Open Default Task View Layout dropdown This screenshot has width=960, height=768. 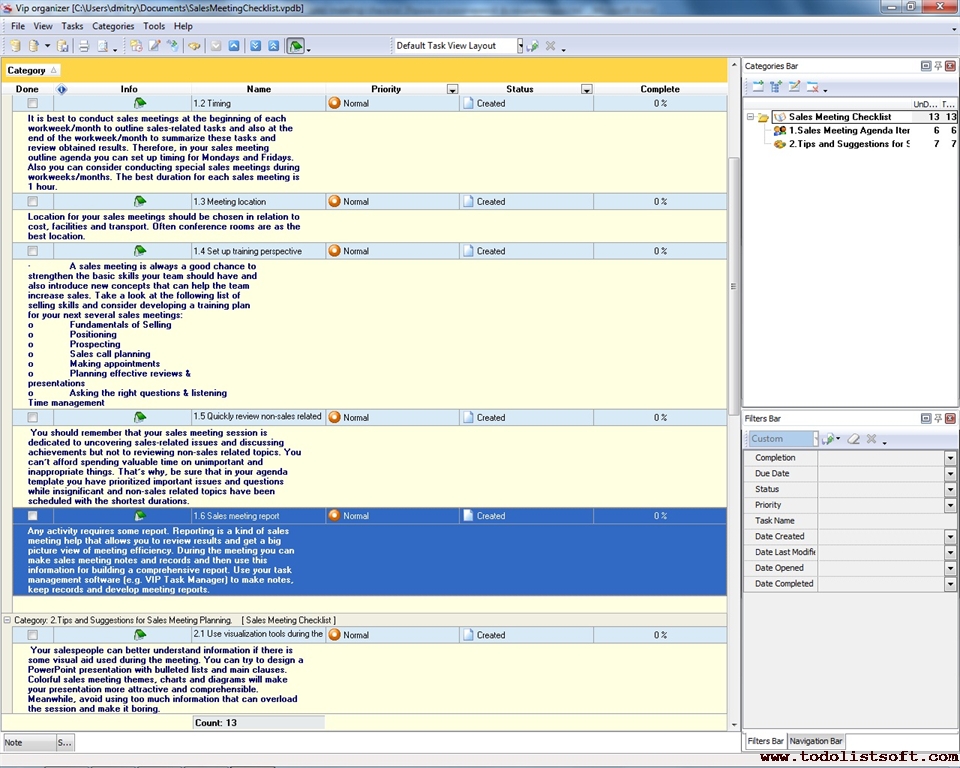[x=520, y=46]
